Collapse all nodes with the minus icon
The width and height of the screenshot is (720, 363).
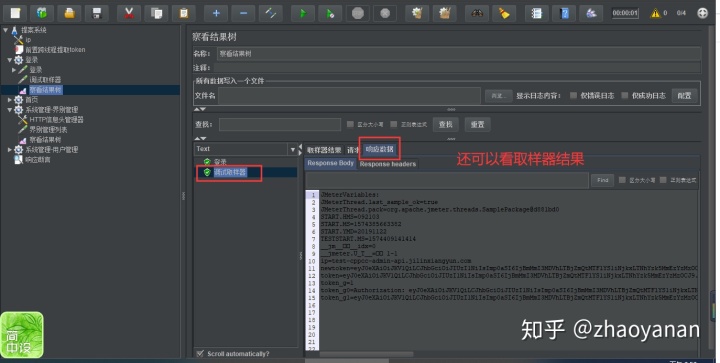click(x=243, y=13)
